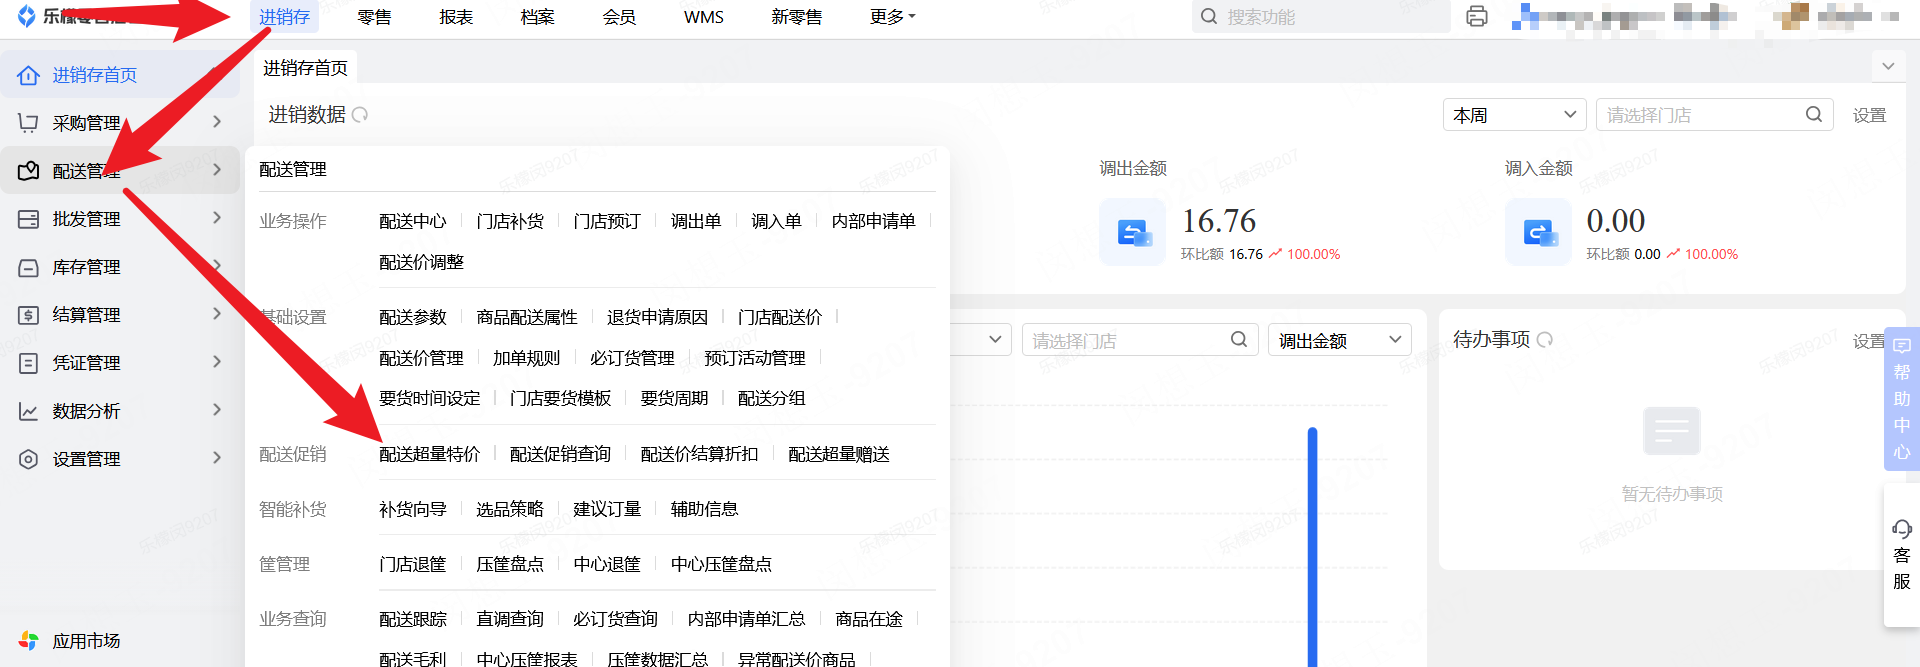Click the 结算管理 sidebar icon
The width and height of the screenshot is (1920, 667).
pos(28,315)
